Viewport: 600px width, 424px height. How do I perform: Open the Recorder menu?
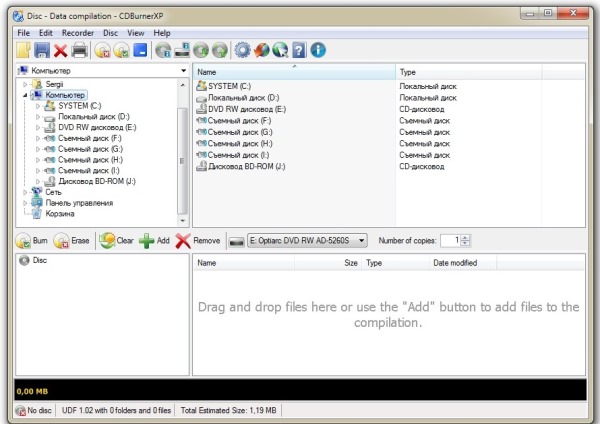coord(78,33)
